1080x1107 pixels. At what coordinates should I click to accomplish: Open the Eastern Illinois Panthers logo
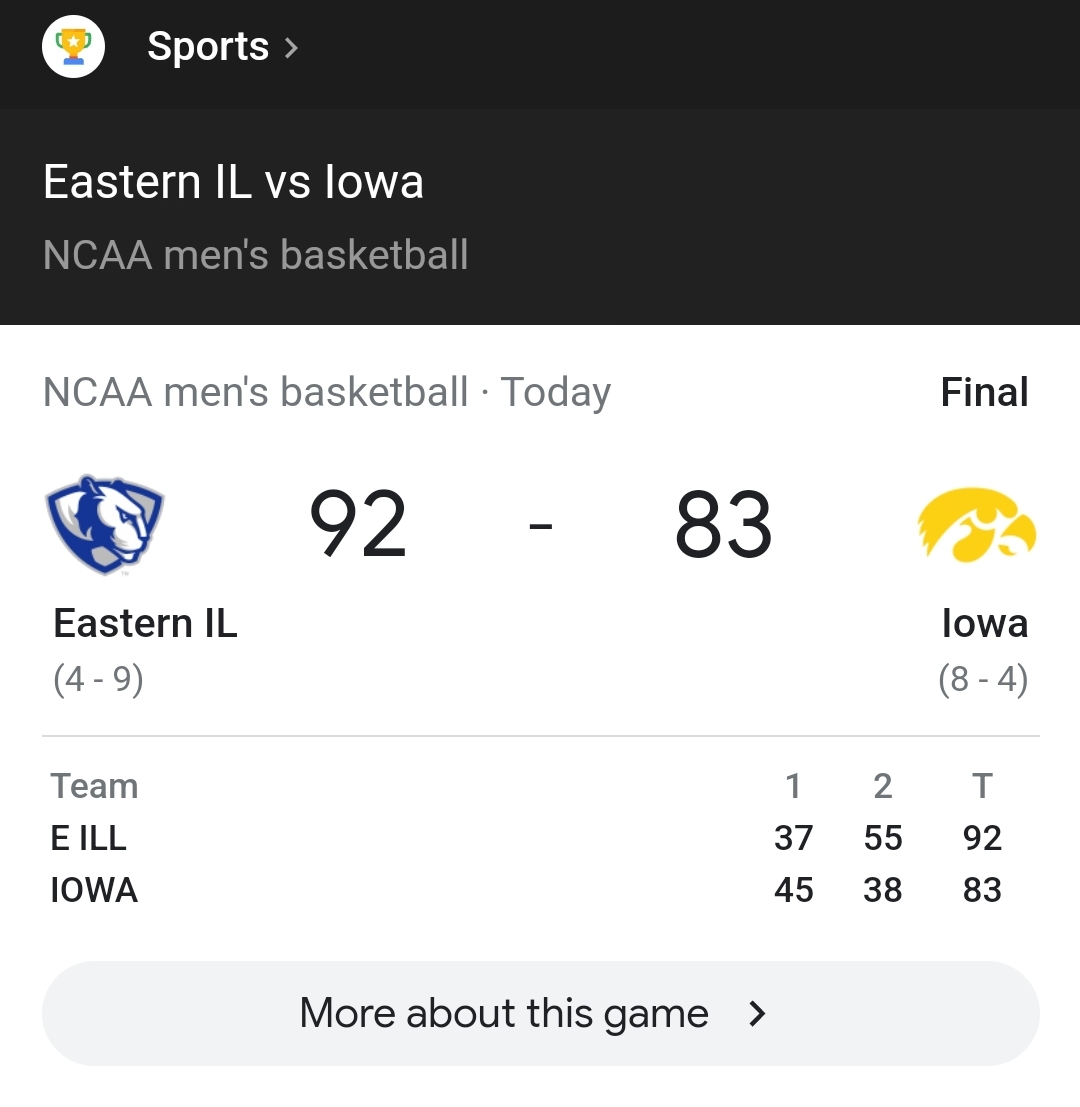(x=104, y=525)
